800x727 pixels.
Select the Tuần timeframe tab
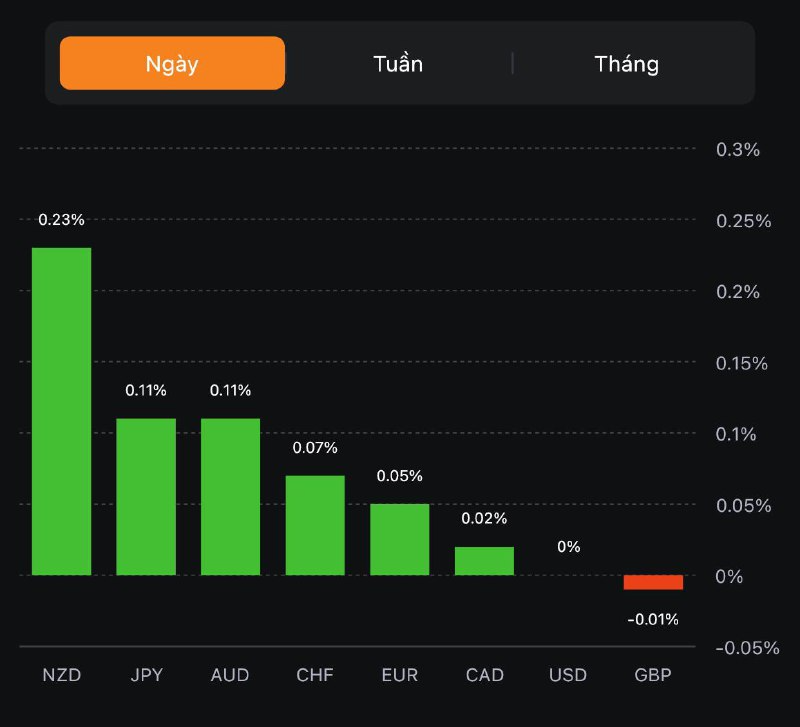tap(398, 64)
